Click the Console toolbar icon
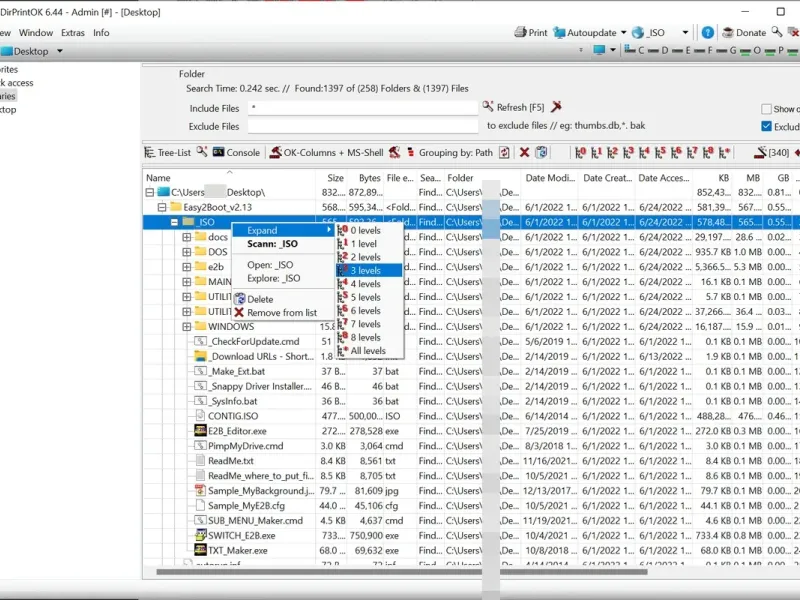 click(x=218, y=153)
